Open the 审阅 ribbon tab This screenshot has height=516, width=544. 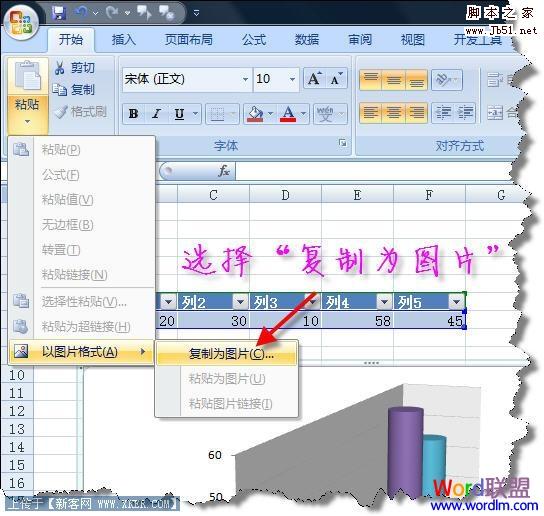(360, 40)
